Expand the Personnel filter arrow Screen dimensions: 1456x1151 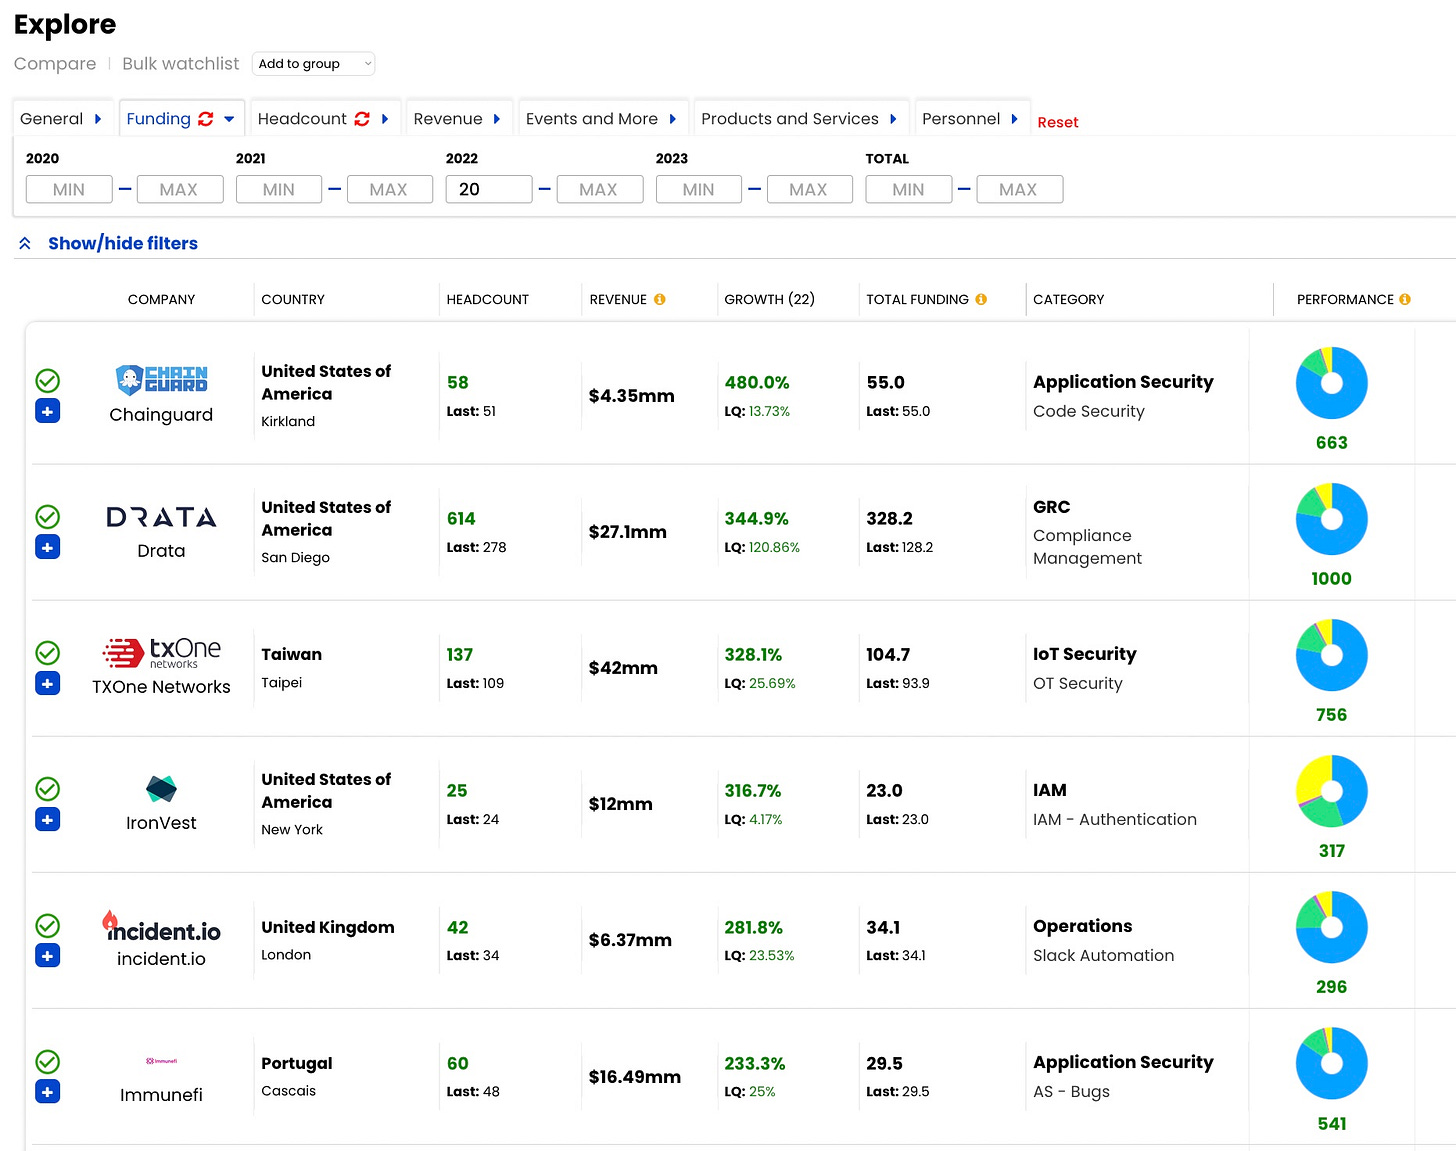pyautogui.click(x=1014, y=119)
